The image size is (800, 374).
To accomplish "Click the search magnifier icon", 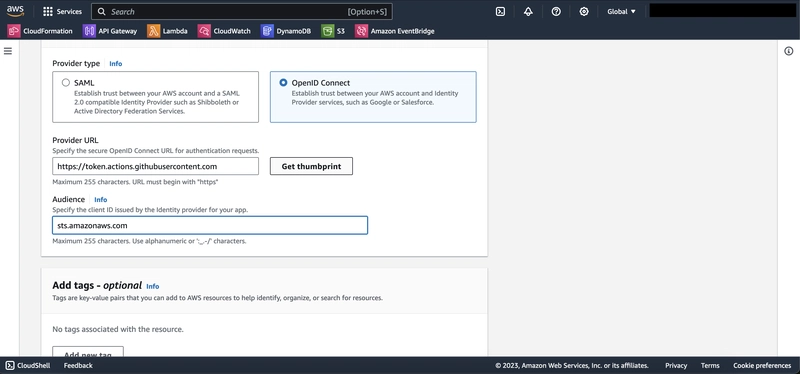I will [102, 11].
